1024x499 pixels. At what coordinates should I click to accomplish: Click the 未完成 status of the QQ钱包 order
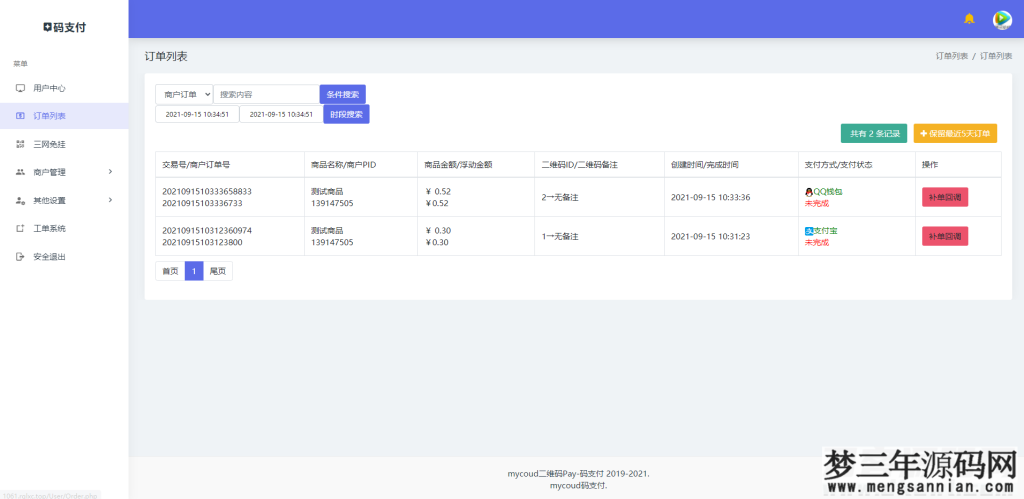816,203
